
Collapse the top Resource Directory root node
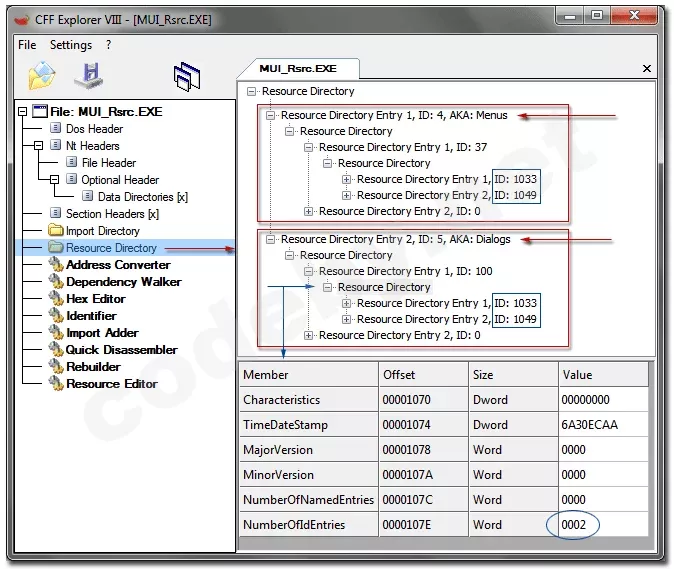[x=251, y=92]
